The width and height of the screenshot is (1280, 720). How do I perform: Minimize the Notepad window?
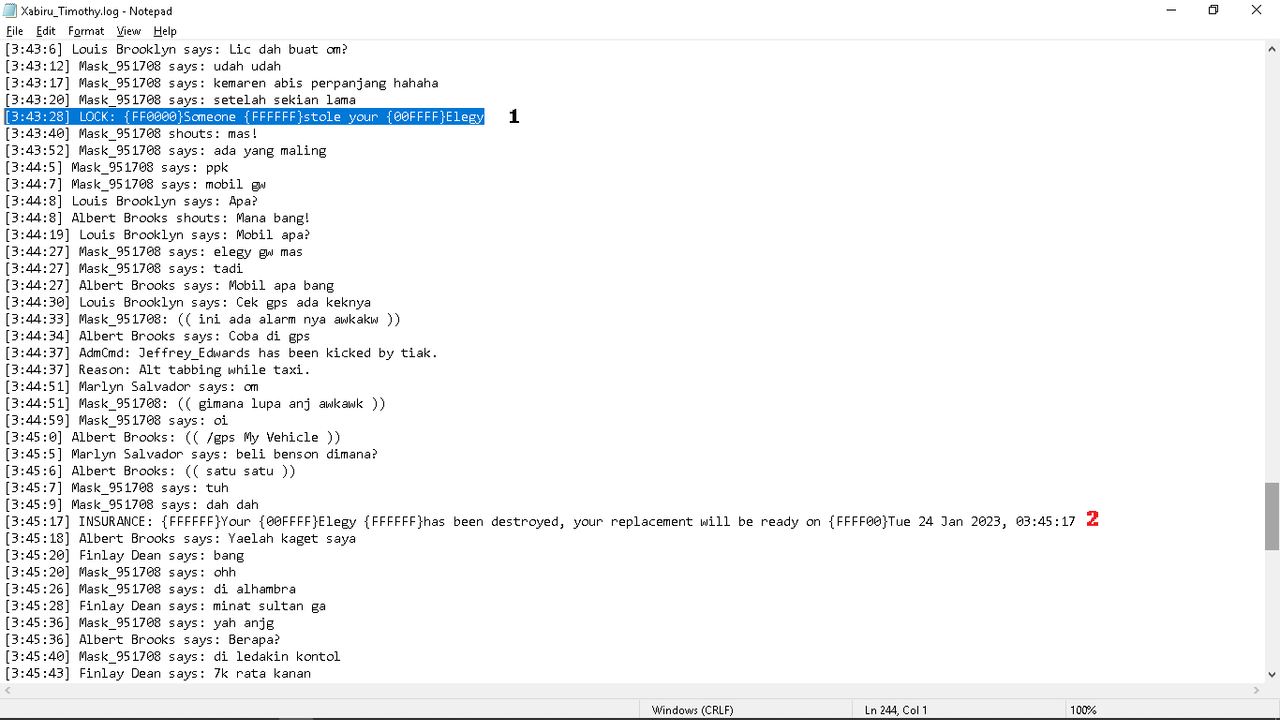[x=1171, y=10]
